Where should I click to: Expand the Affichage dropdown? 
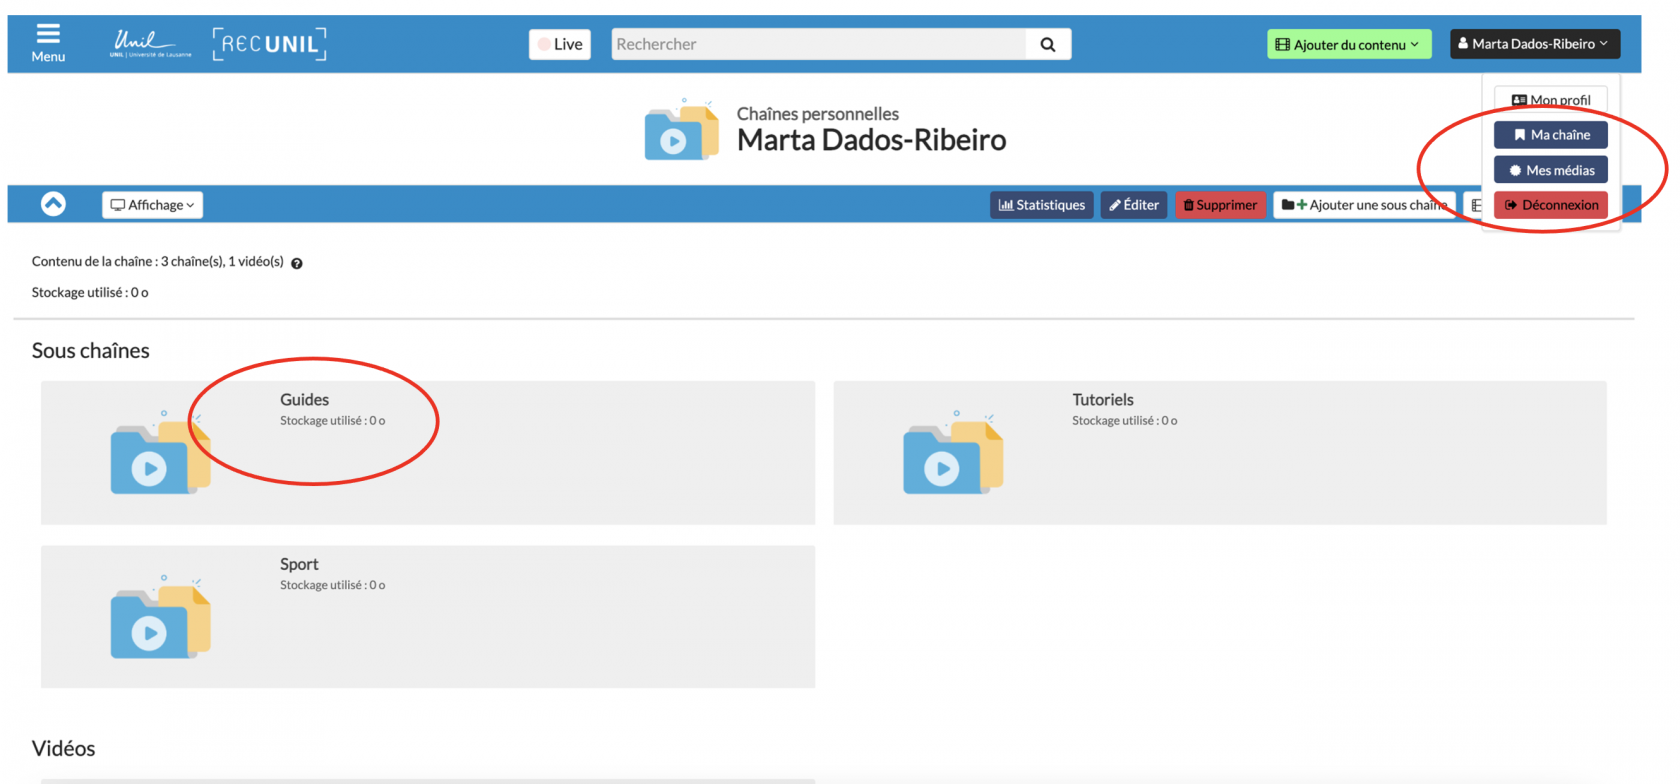point(152,205)
